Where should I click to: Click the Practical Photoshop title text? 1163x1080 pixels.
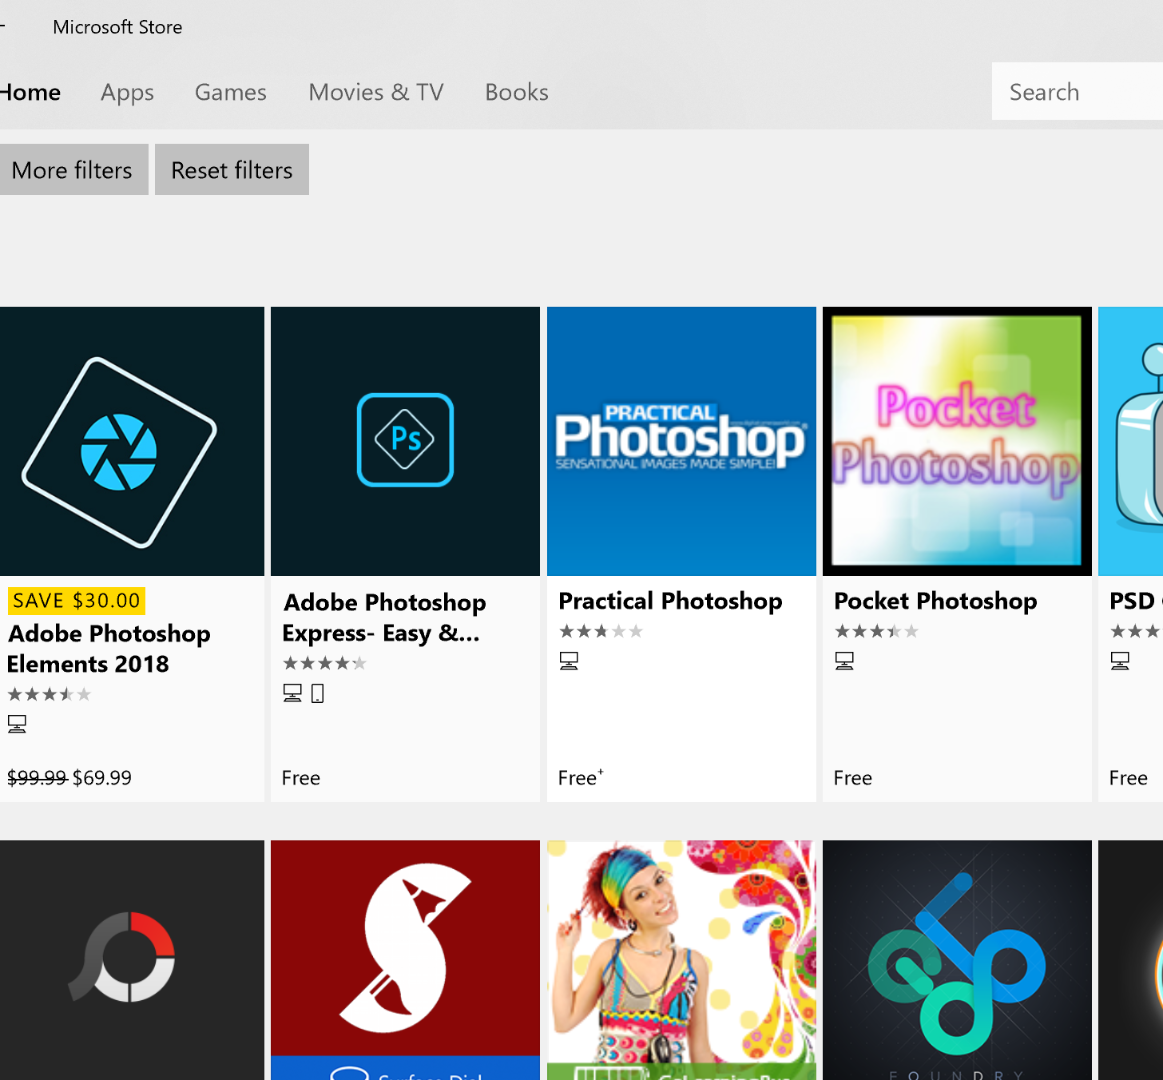tap(671, 601)
